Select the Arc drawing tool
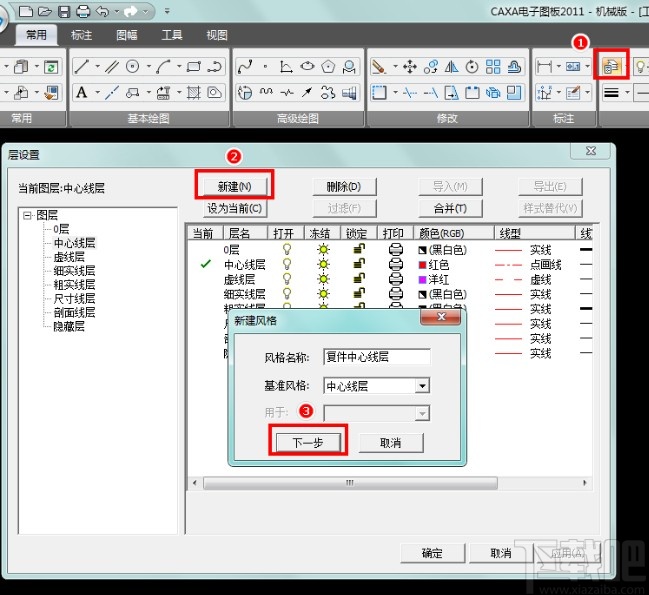This screenshot has width=649, height=595. [163, 66]
